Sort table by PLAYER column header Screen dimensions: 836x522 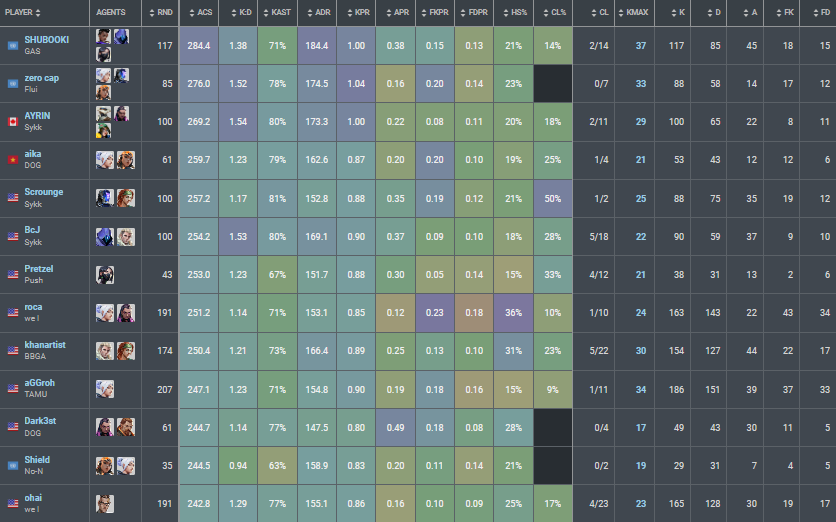[44, 12]
